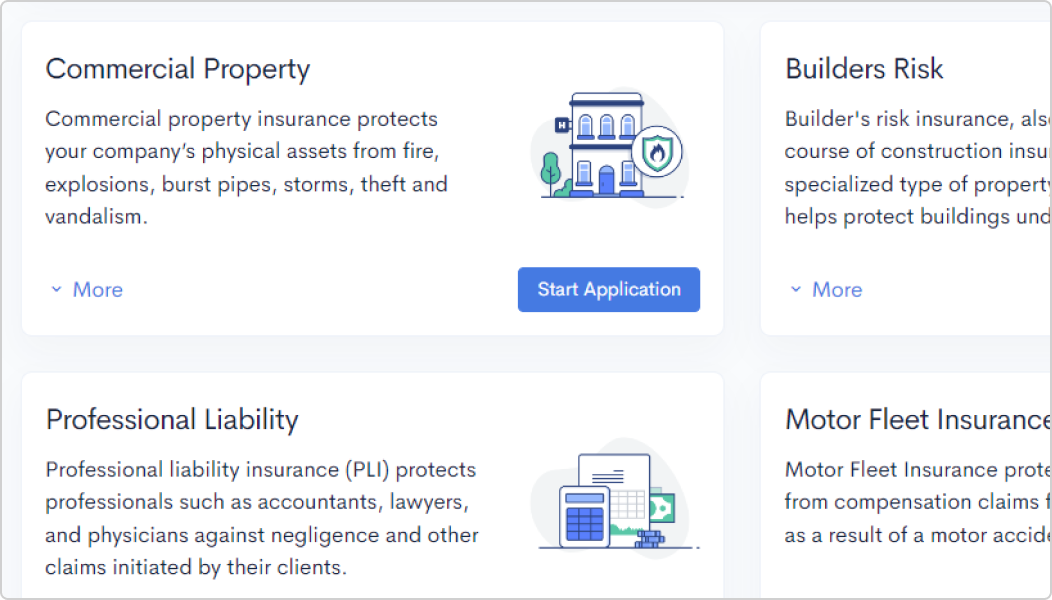Open the More link in Builders Risk card
The image size is (1052, 600).
pos(837,290)
